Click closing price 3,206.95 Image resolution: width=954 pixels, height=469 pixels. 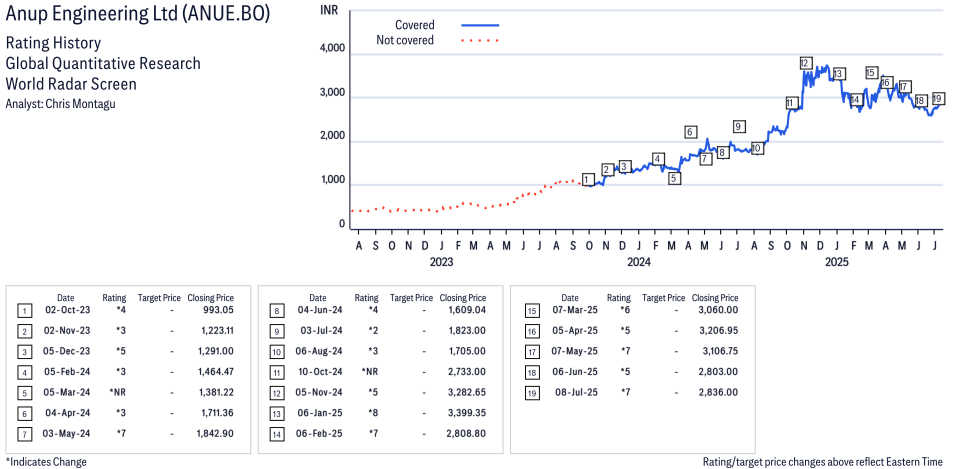coord(719,331)
